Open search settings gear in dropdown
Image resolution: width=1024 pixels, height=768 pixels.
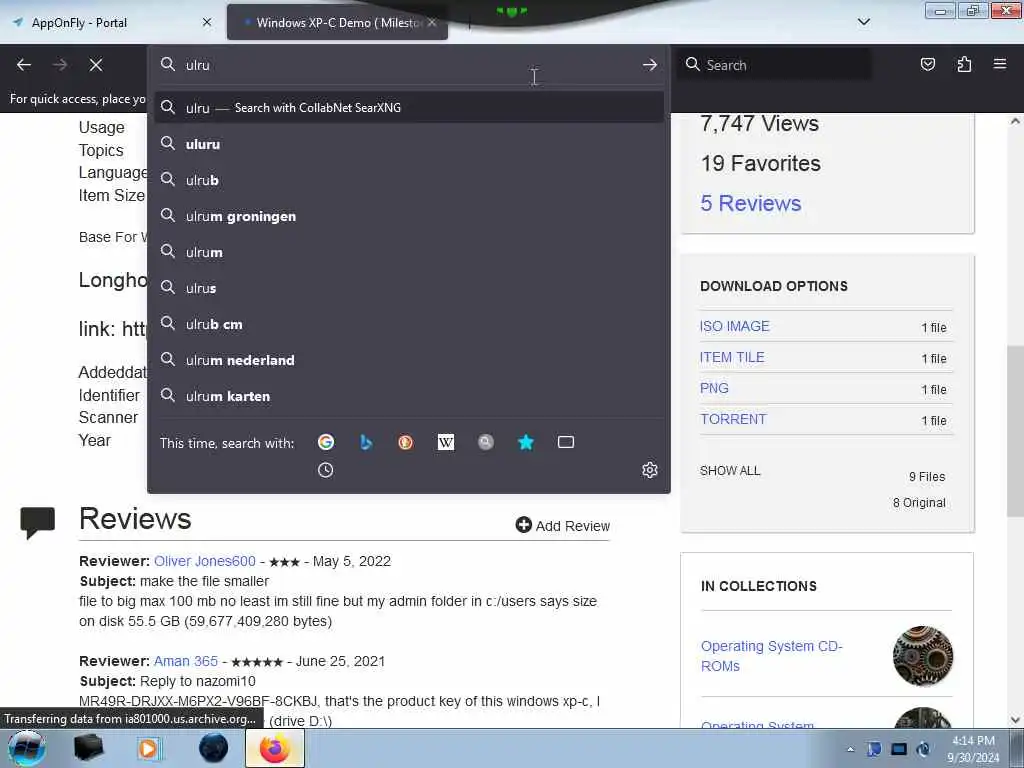649,470
